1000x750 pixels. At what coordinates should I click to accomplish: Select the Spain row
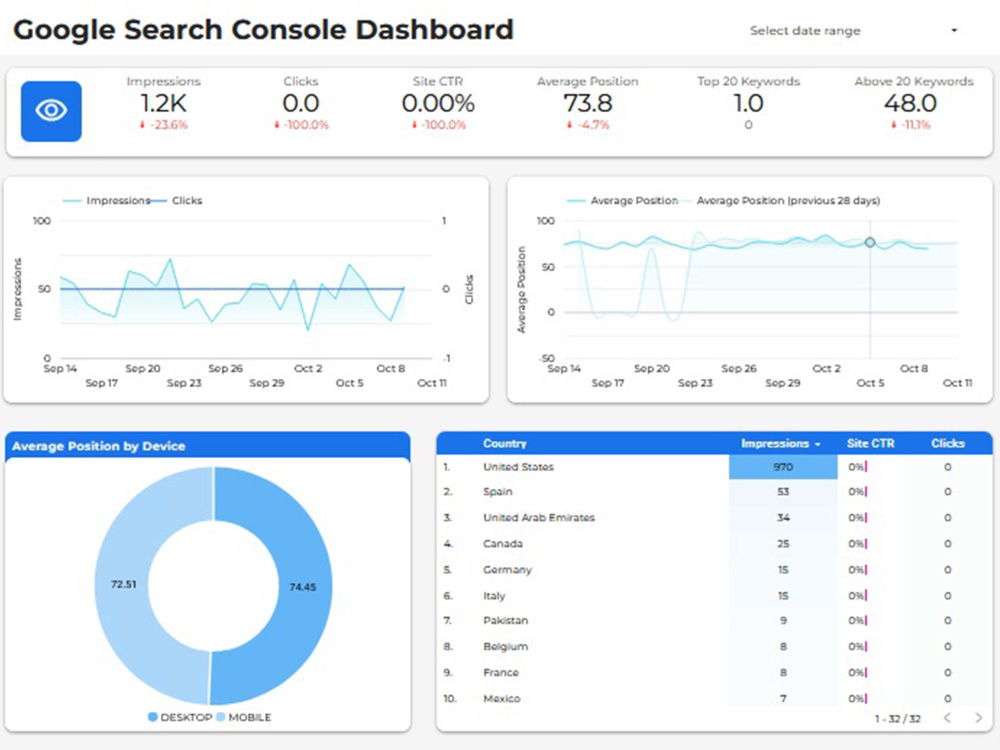[x=714, y=492]
